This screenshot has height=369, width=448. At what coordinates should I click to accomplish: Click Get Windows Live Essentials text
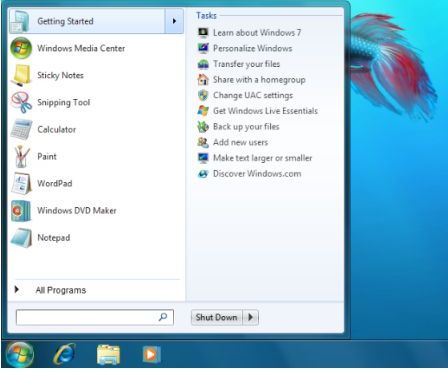(265, 111)
